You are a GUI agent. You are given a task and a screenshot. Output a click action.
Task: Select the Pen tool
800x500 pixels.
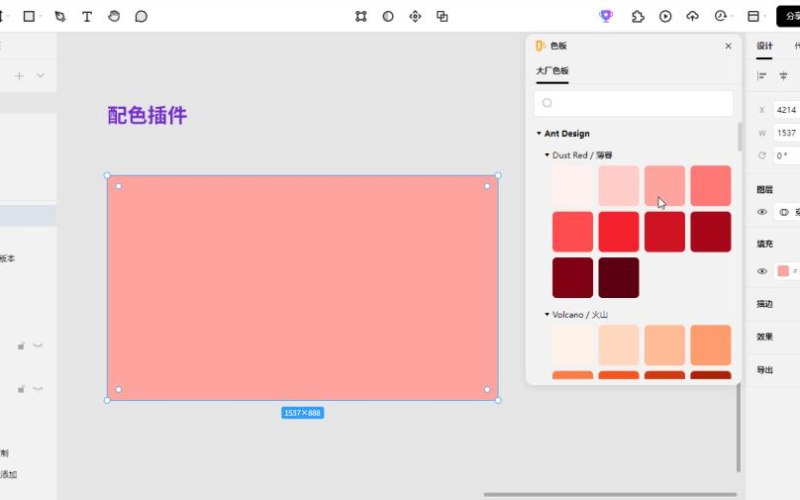(60, 16)
